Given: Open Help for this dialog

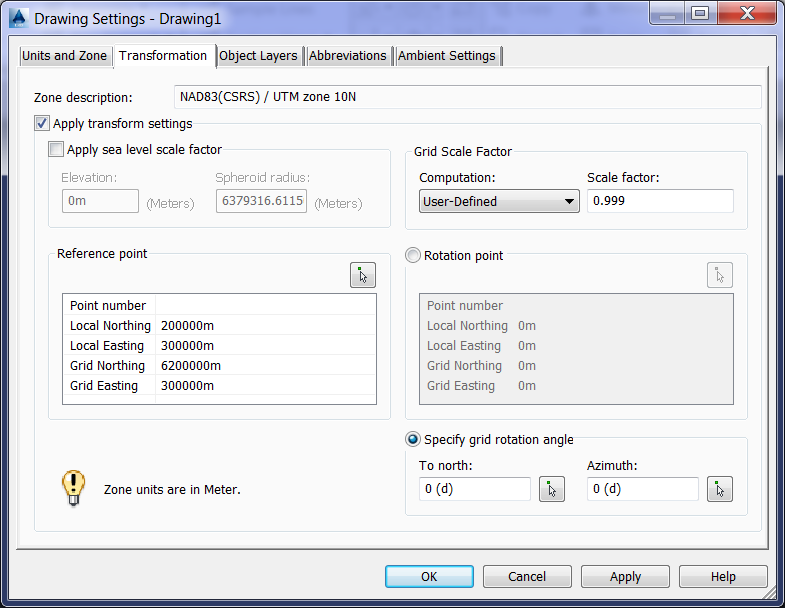Looking at the screenshot, I should point(723,576).
